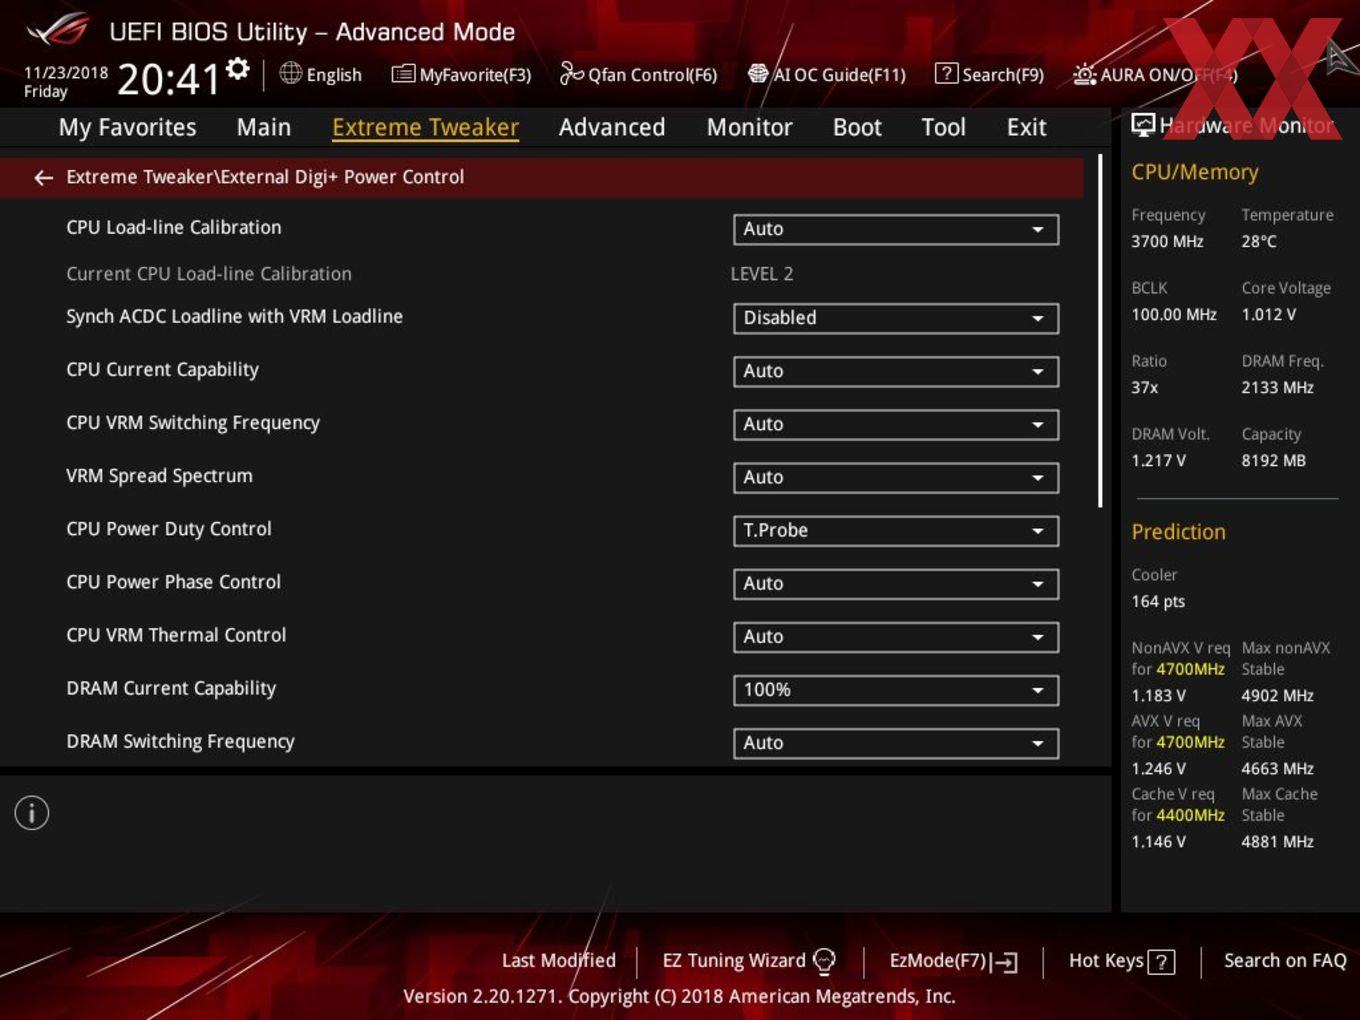Open VRM Spread Spectrum dropdown

(x=896, y=477)
